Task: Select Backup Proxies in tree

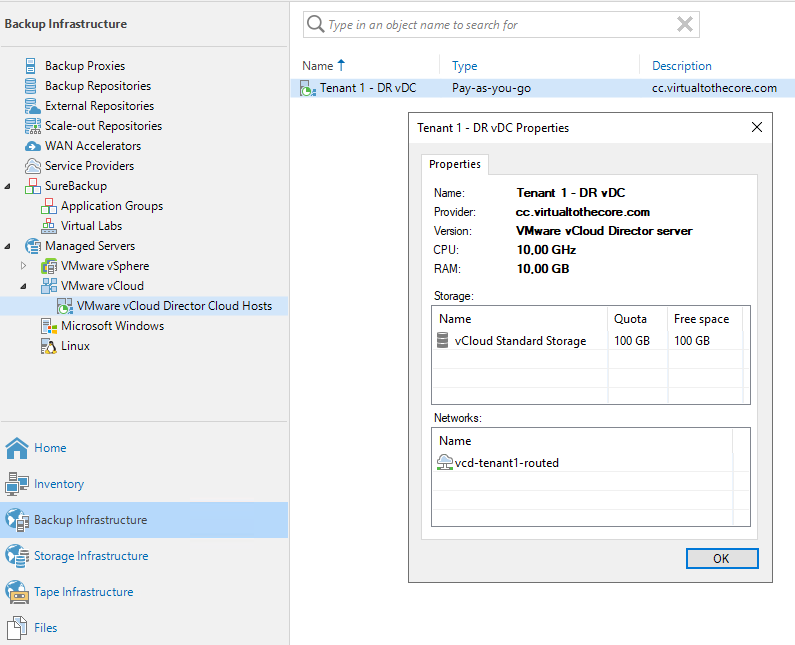Action: pyautogui.click(x=85, y=66)
